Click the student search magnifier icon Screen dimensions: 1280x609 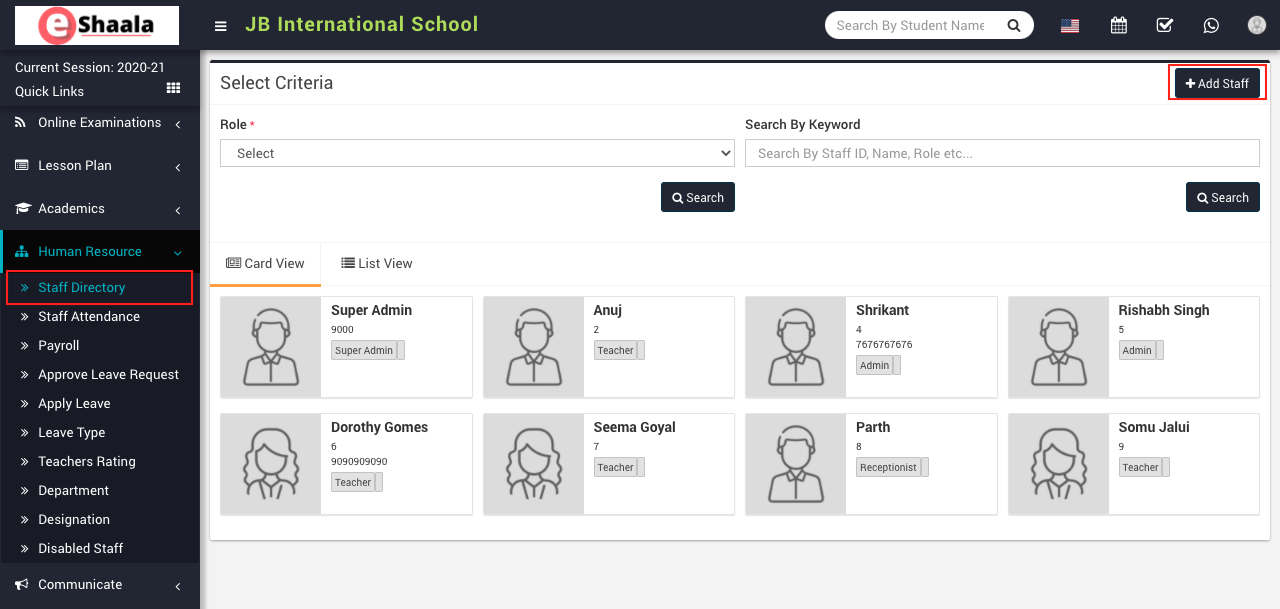(x=1013, y=26)
